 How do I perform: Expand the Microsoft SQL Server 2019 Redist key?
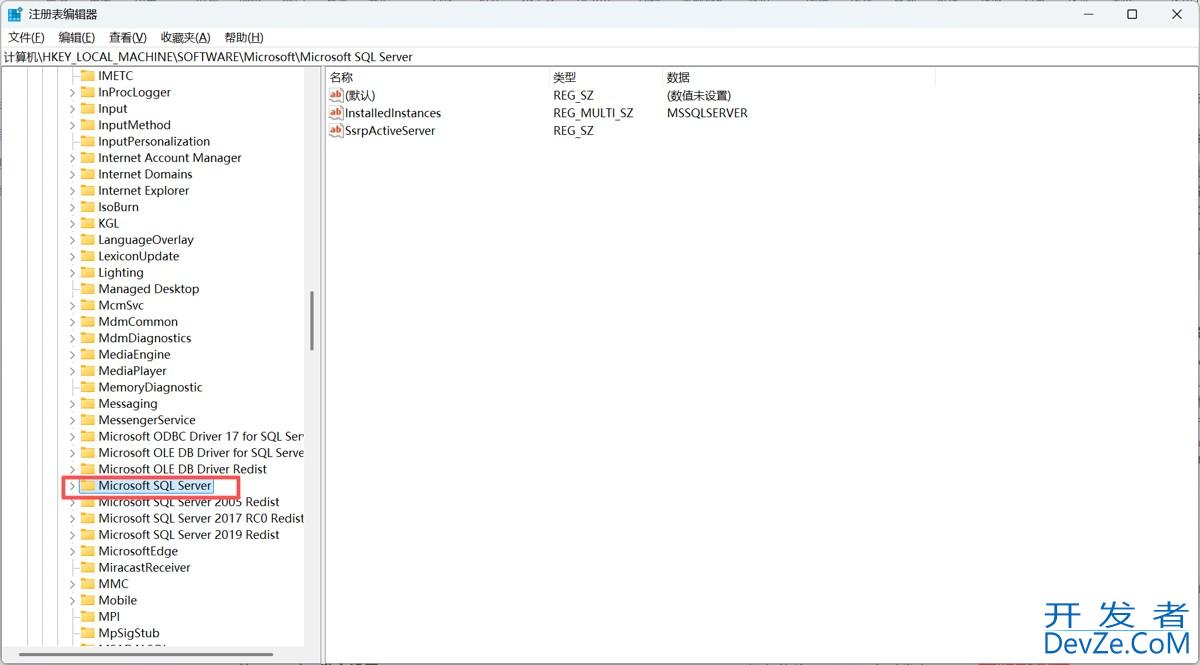click(x=70, y=534)
